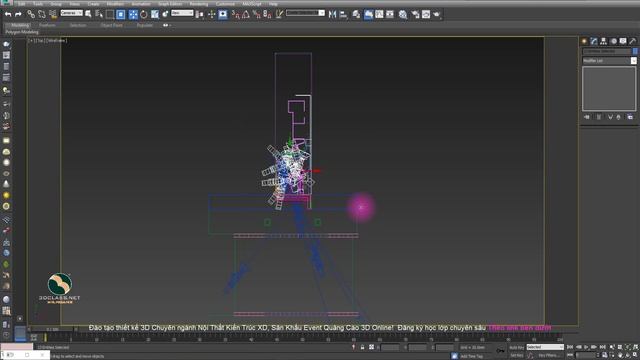Viewport: 640px width, 360px height.
Task: Click the Render Production teapot icon
Action: click(437, 14)
